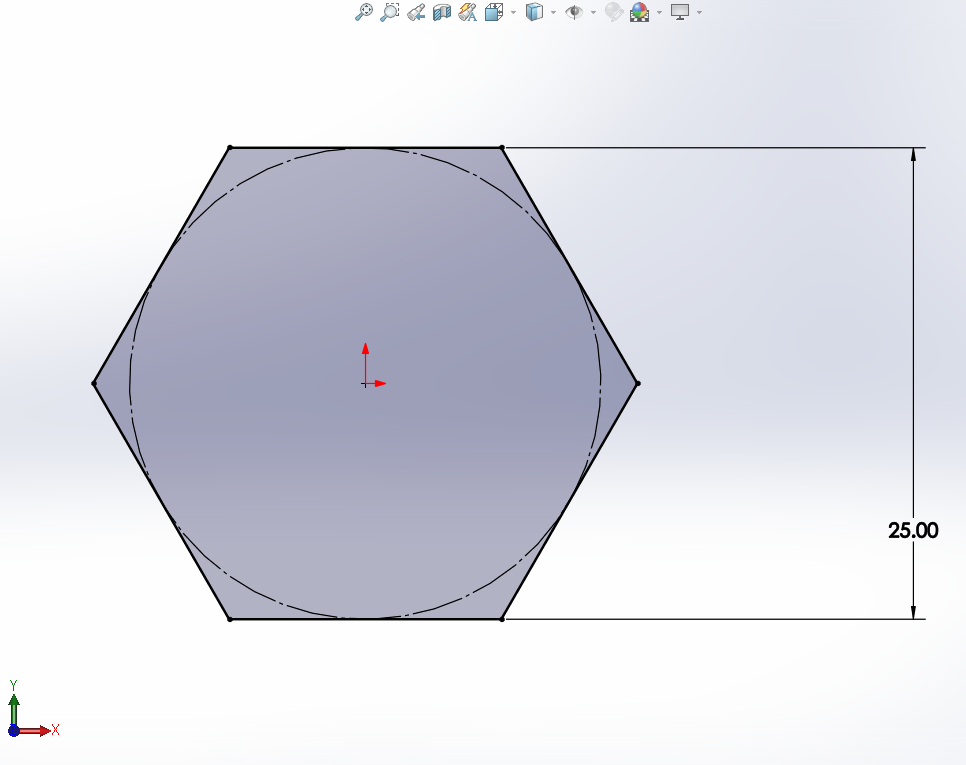Click the hexagon's leftmost vertex point

tap(94, 383)
